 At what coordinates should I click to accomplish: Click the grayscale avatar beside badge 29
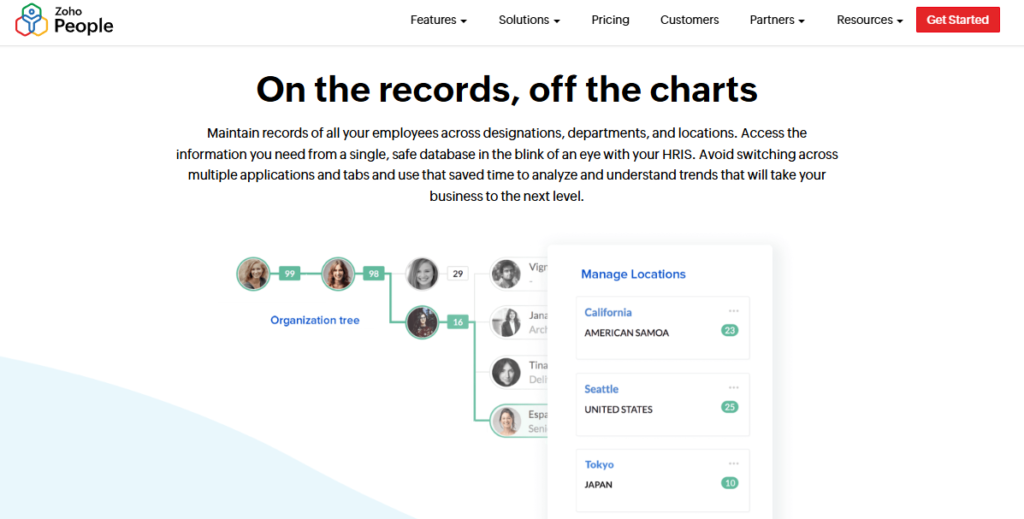422,274
